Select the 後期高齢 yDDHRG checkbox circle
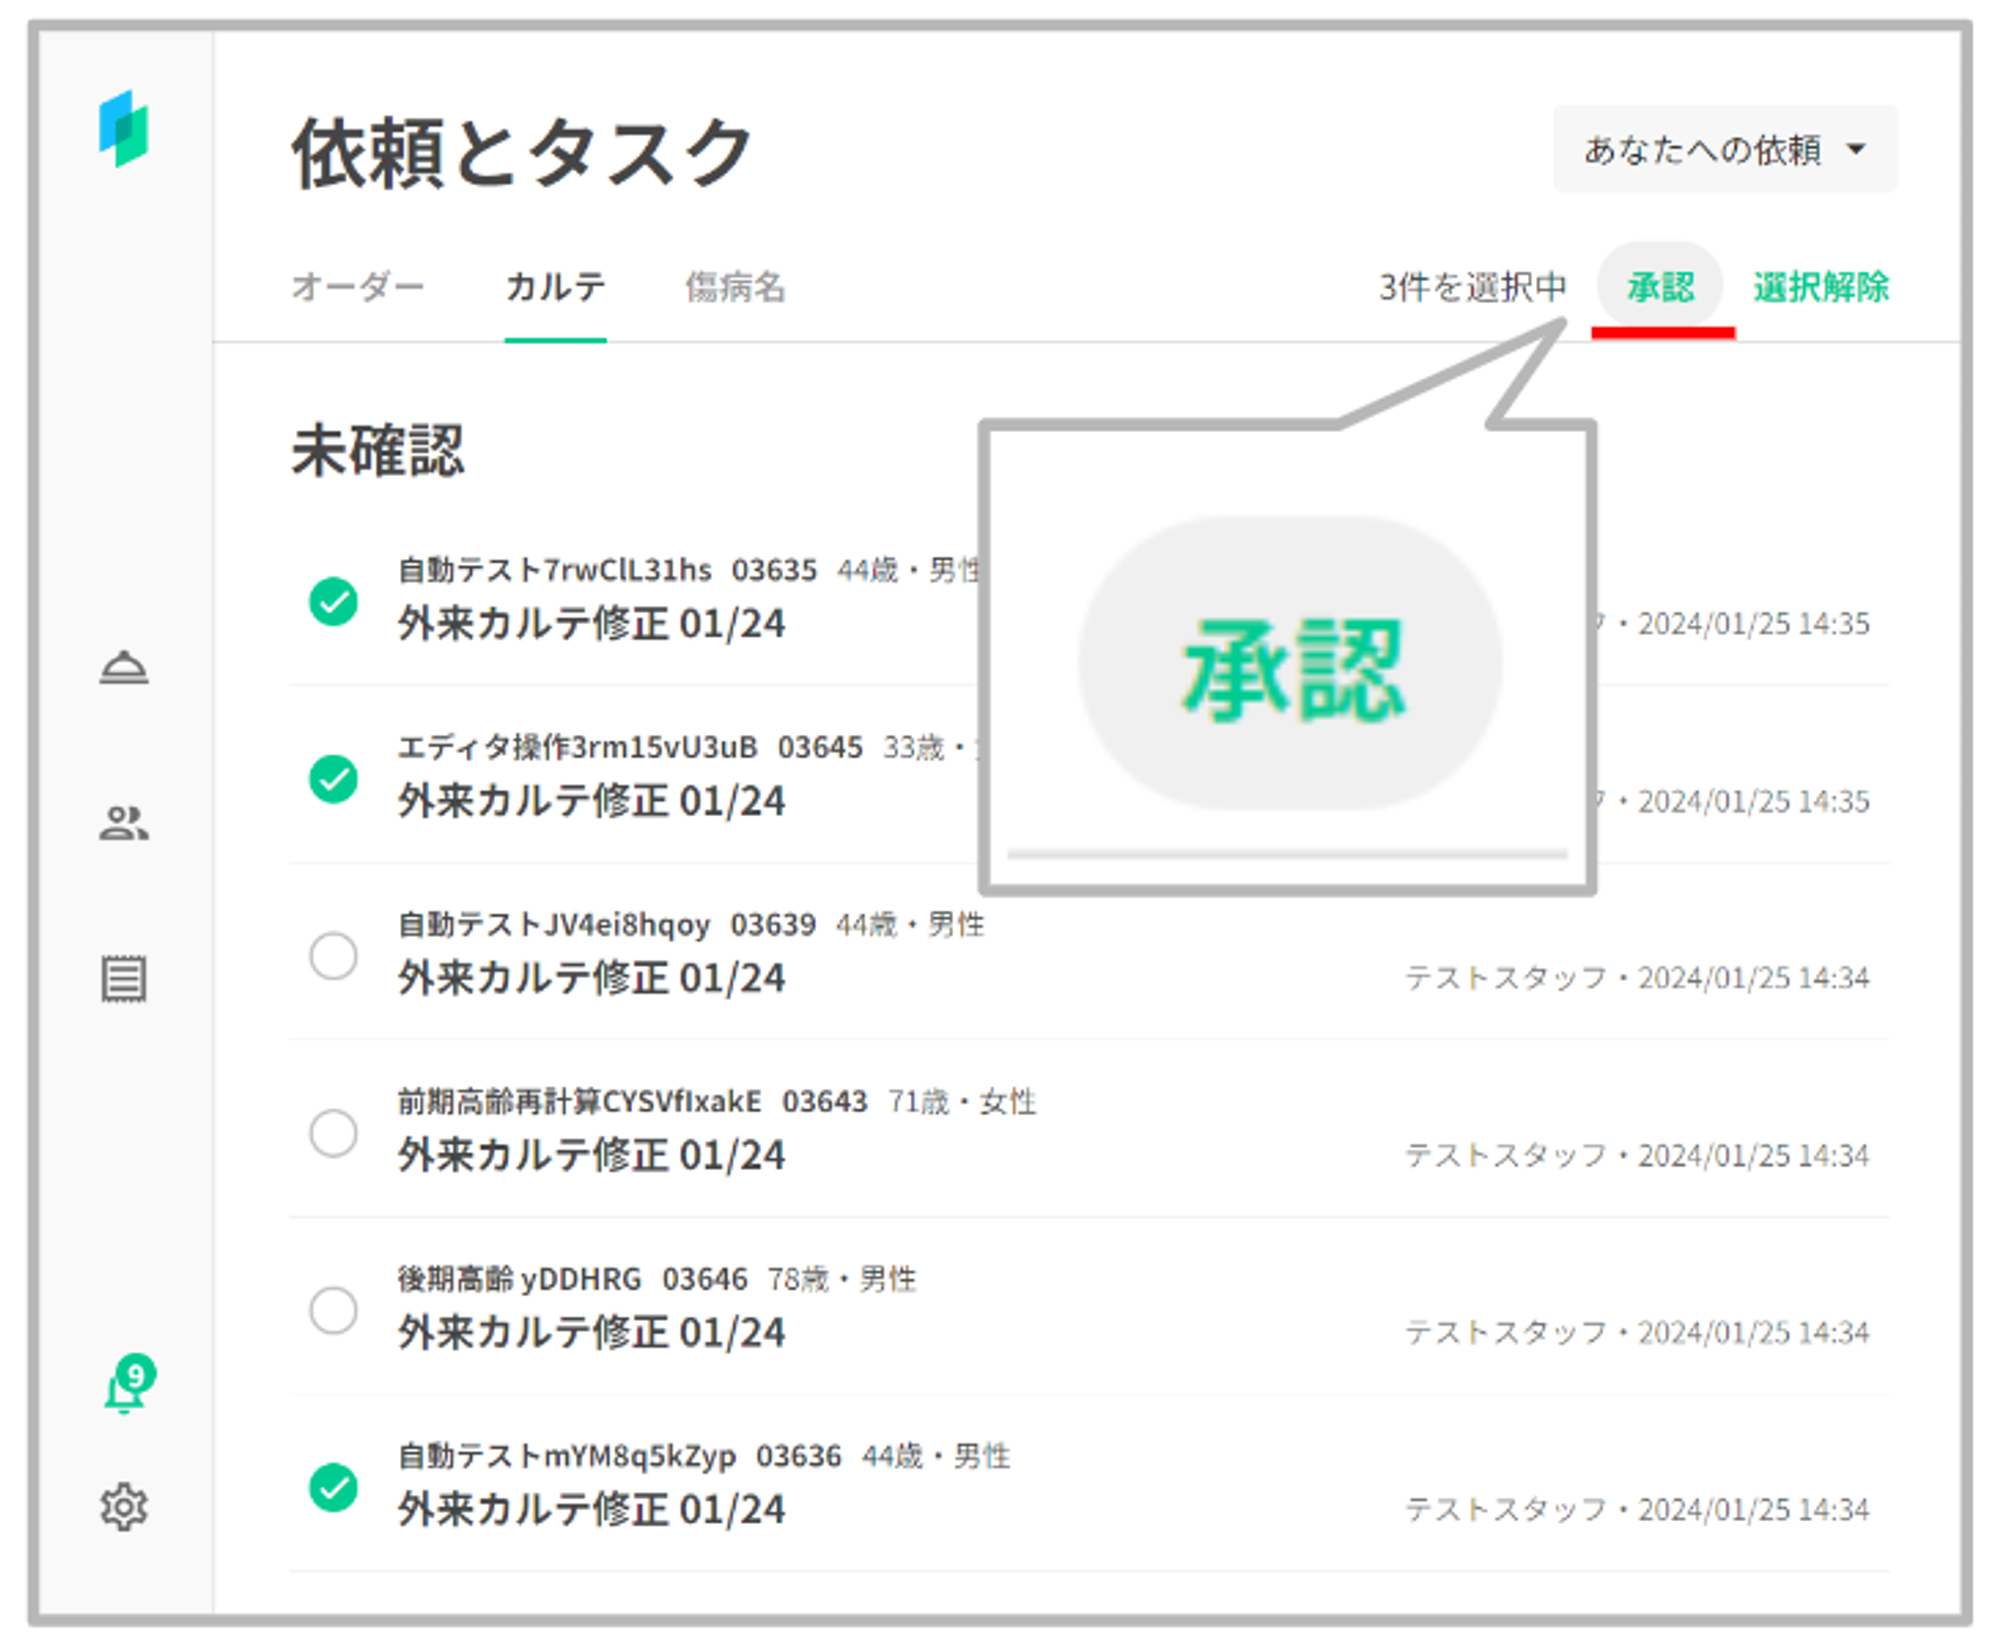 point(333,1310)
